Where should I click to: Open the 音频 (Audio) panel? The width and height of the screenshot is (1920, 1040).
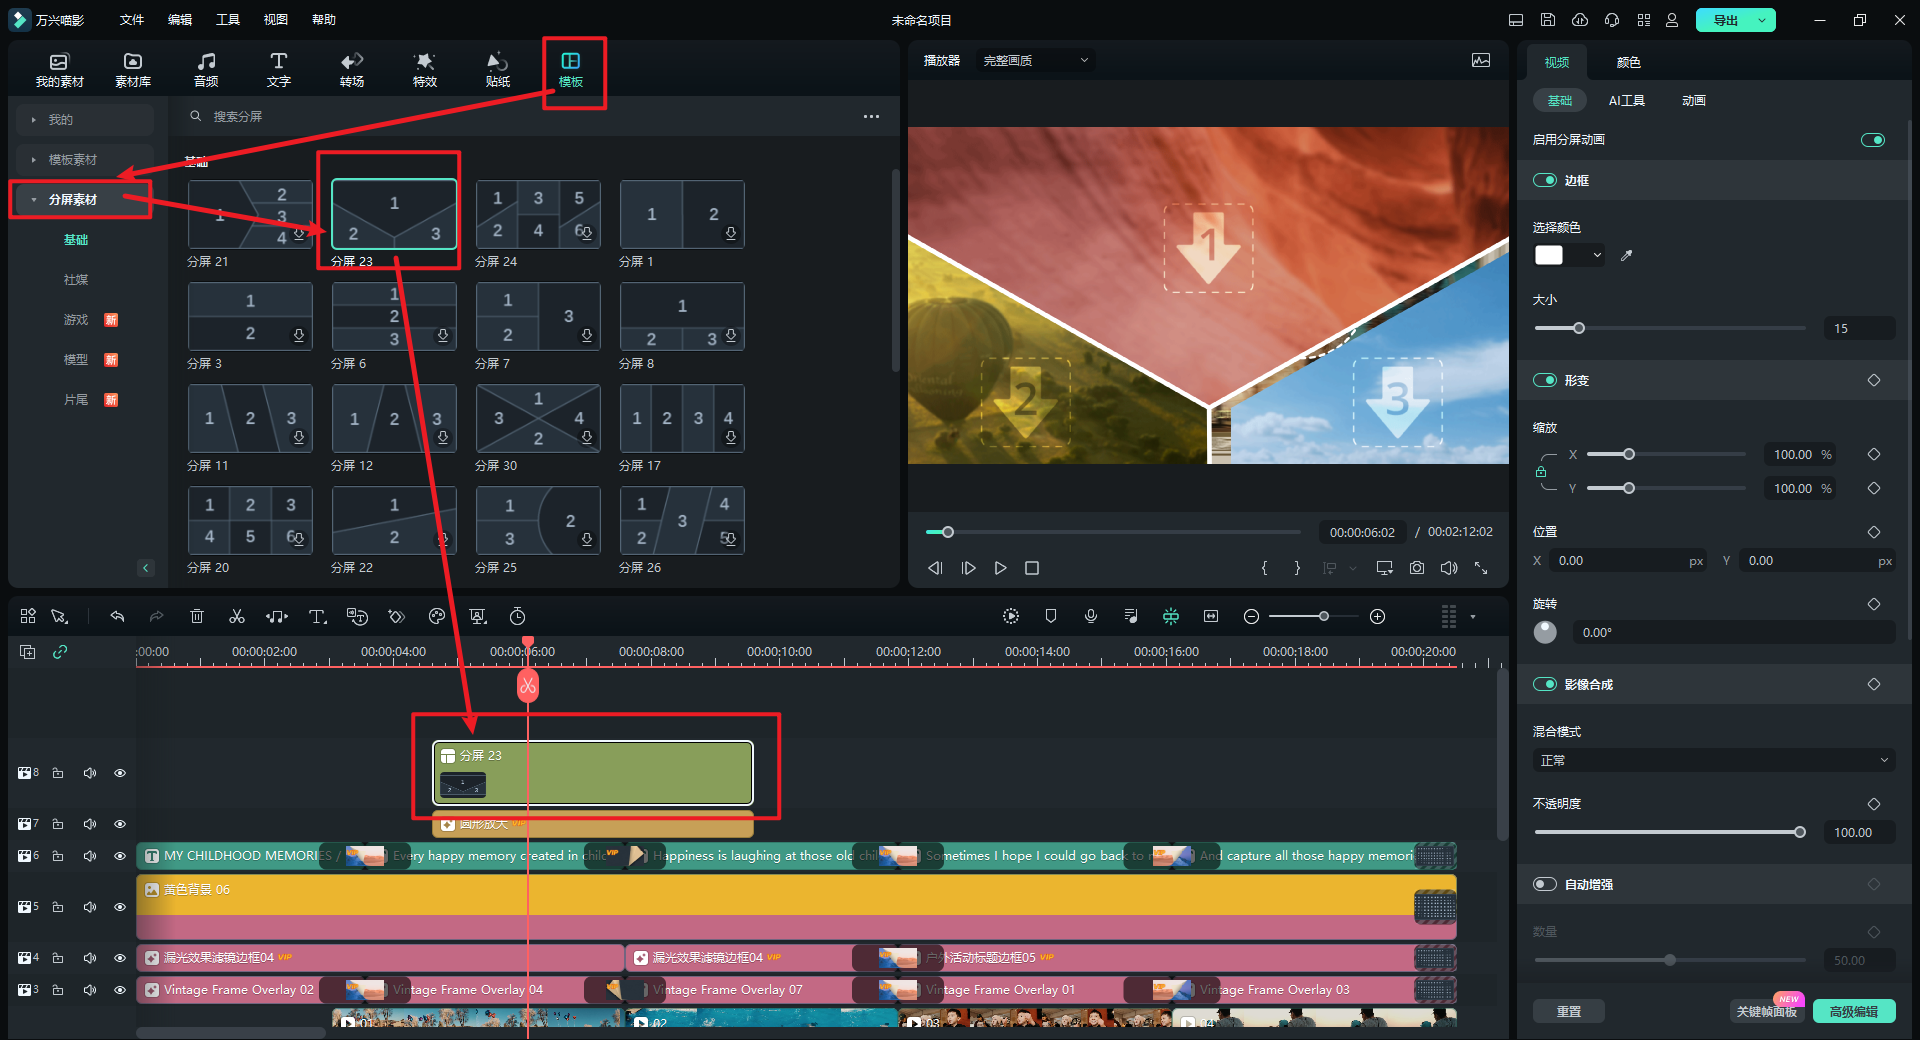point(206,69)
